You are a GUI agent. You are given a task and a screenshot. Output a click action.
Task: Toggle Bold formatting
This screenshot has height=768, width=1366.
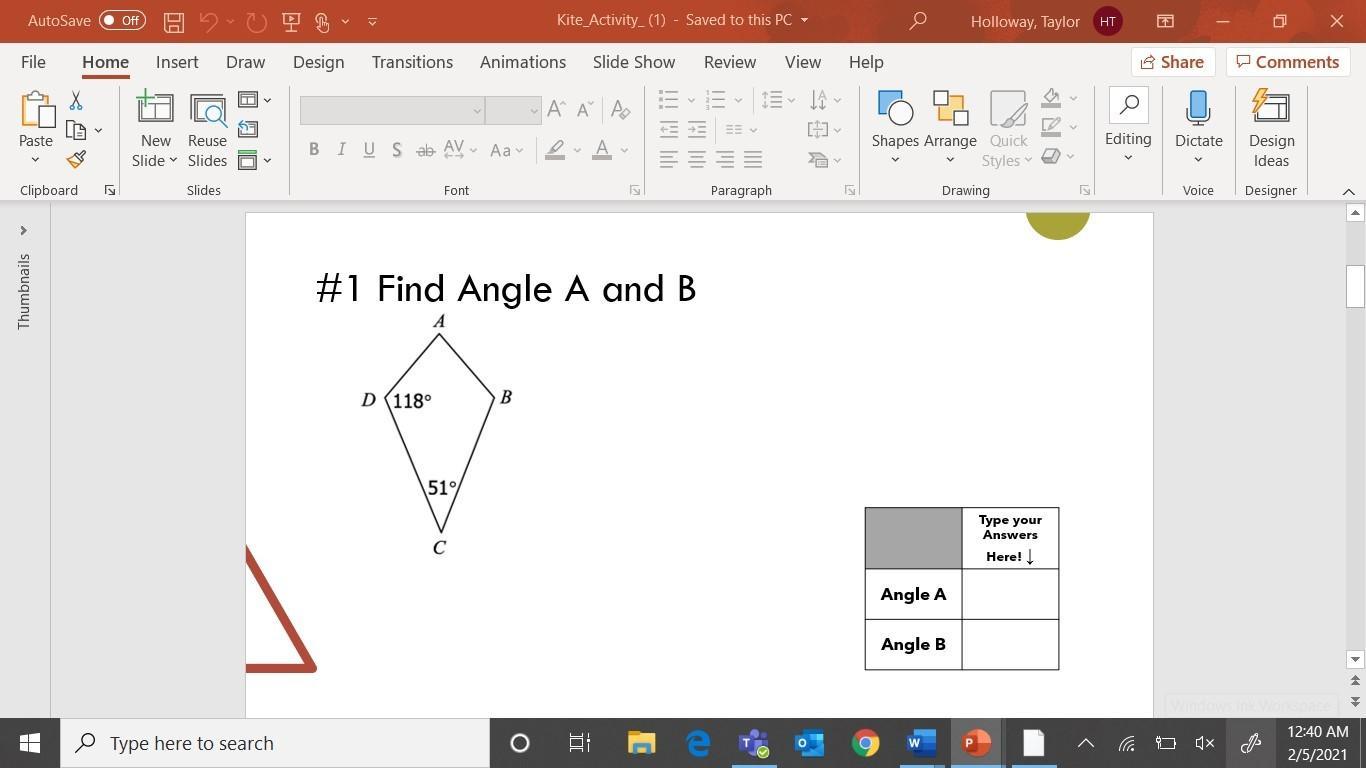coord(314,150)
